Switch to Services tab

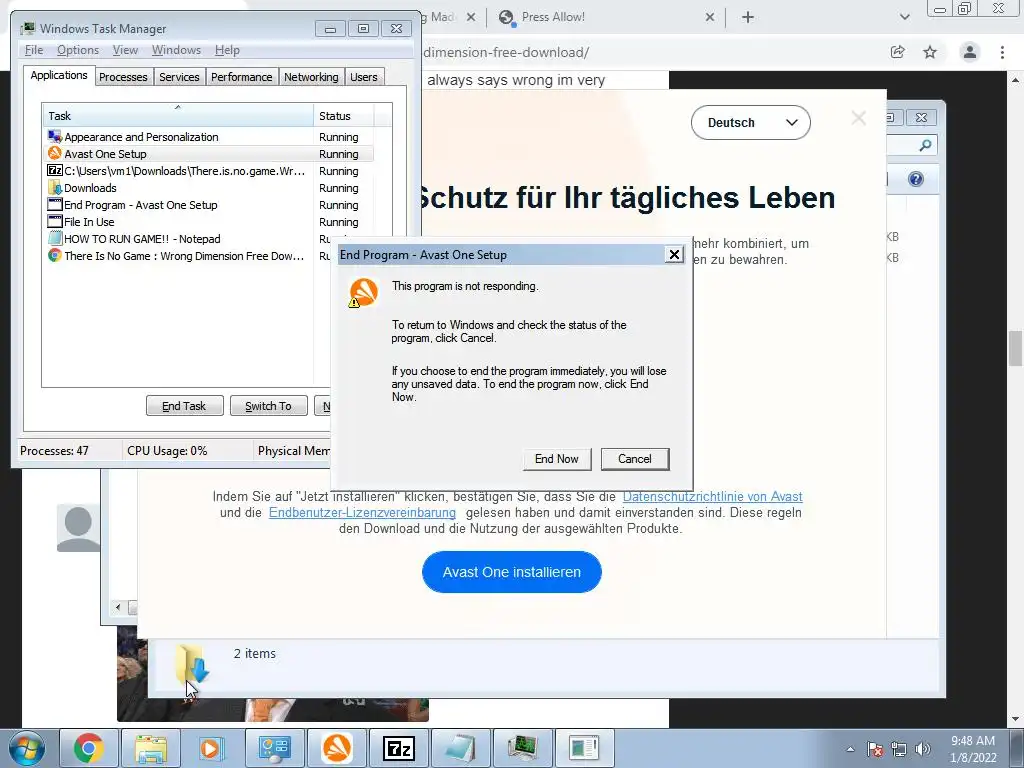pyautogui.click(x=179, y=77)
